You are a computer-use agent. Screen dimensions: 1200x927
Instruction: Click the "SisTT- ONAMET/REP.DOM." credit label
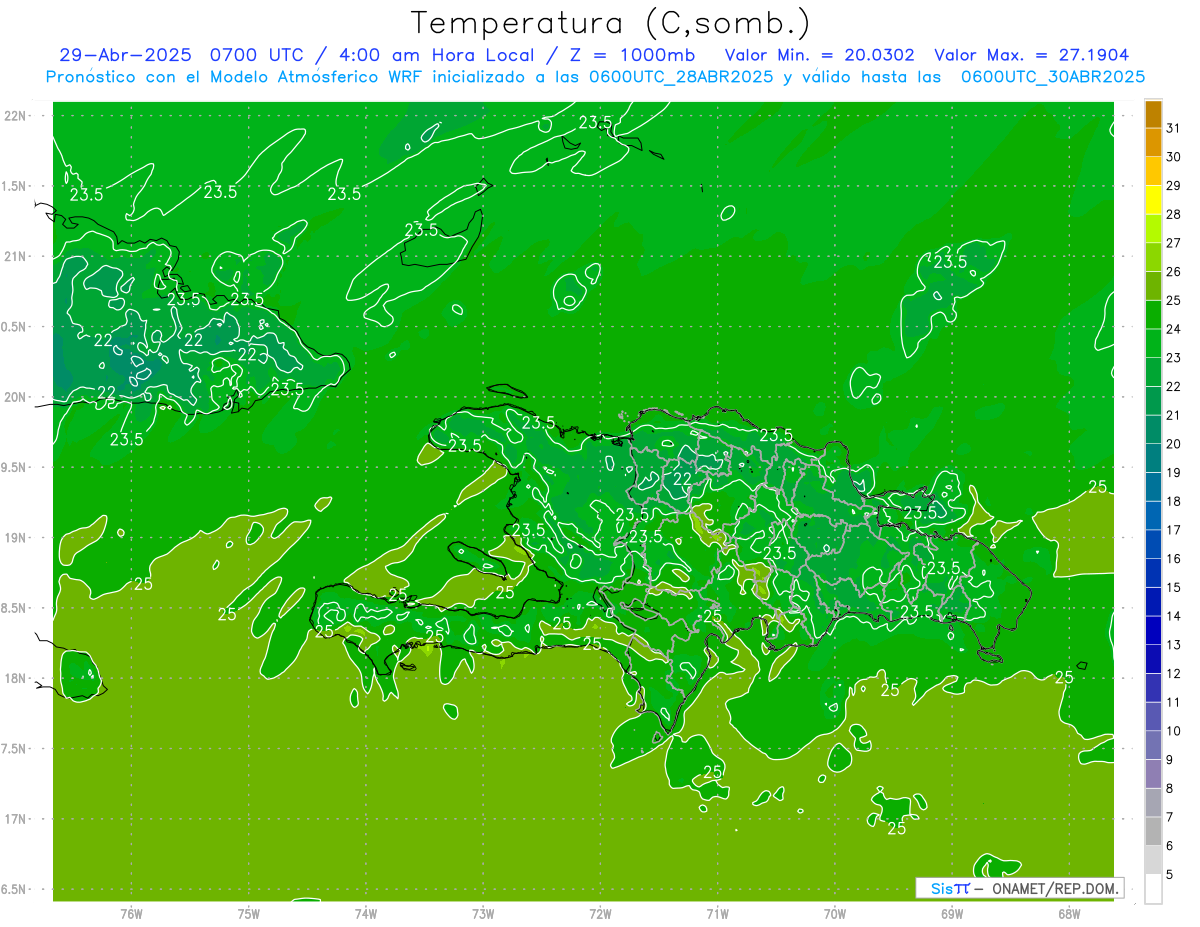[1019, 888]
